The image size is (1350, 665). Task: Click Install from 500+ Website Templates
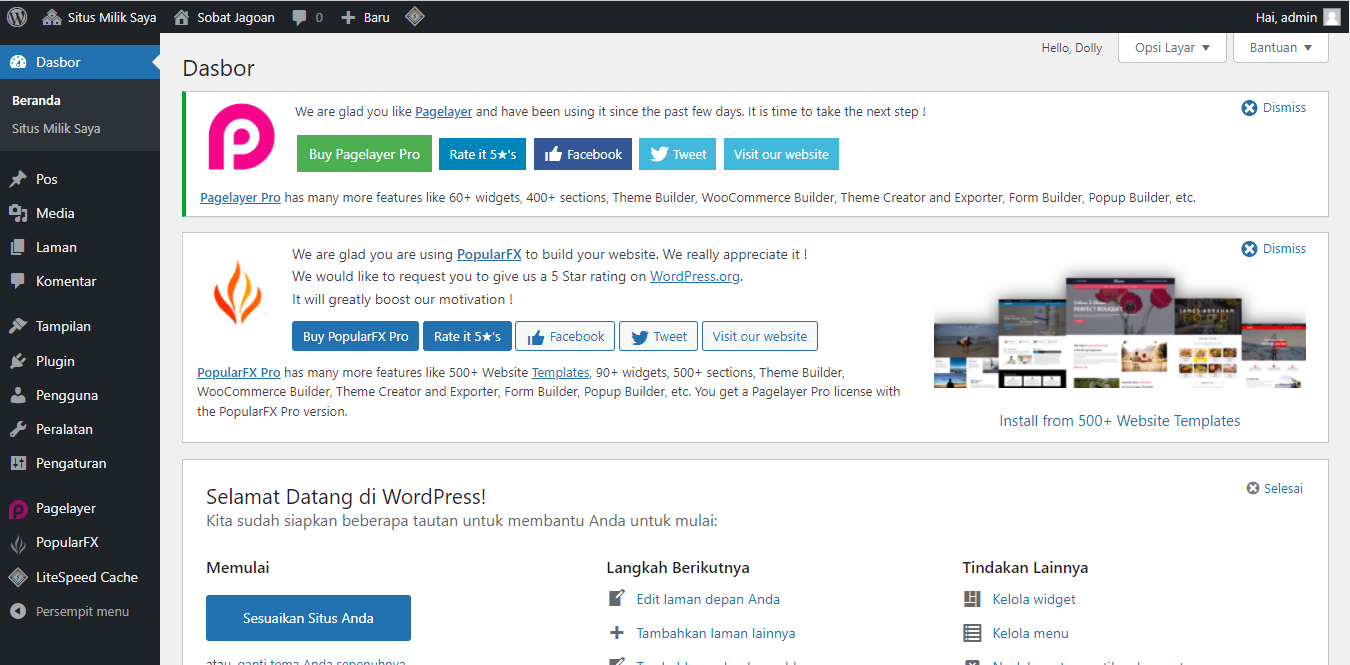[1120, 421]
